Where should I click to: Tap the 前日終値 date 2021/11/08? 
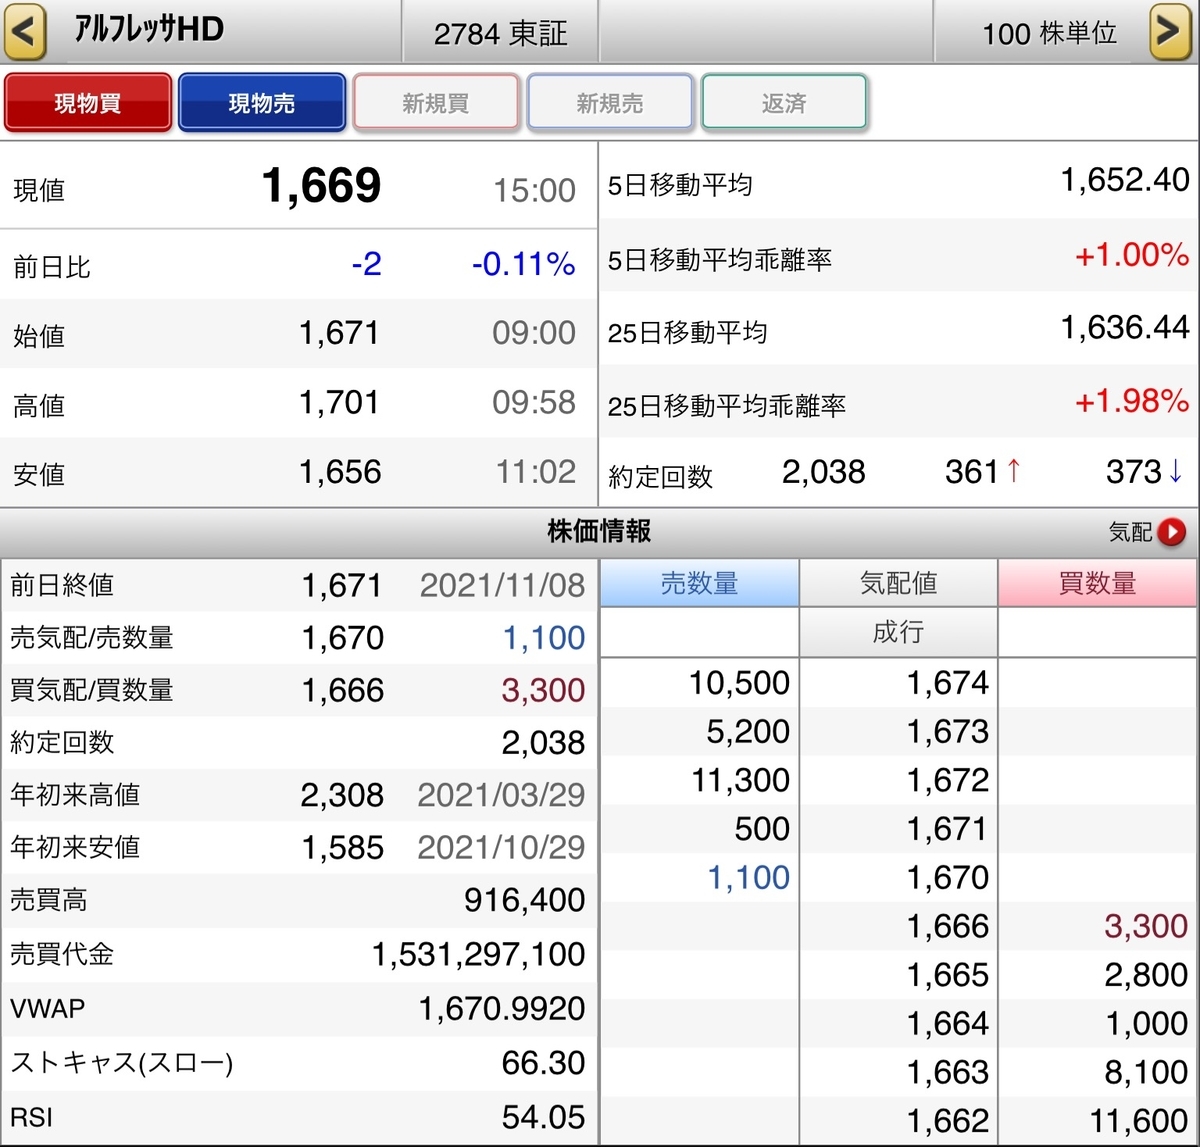click(502, 585)
